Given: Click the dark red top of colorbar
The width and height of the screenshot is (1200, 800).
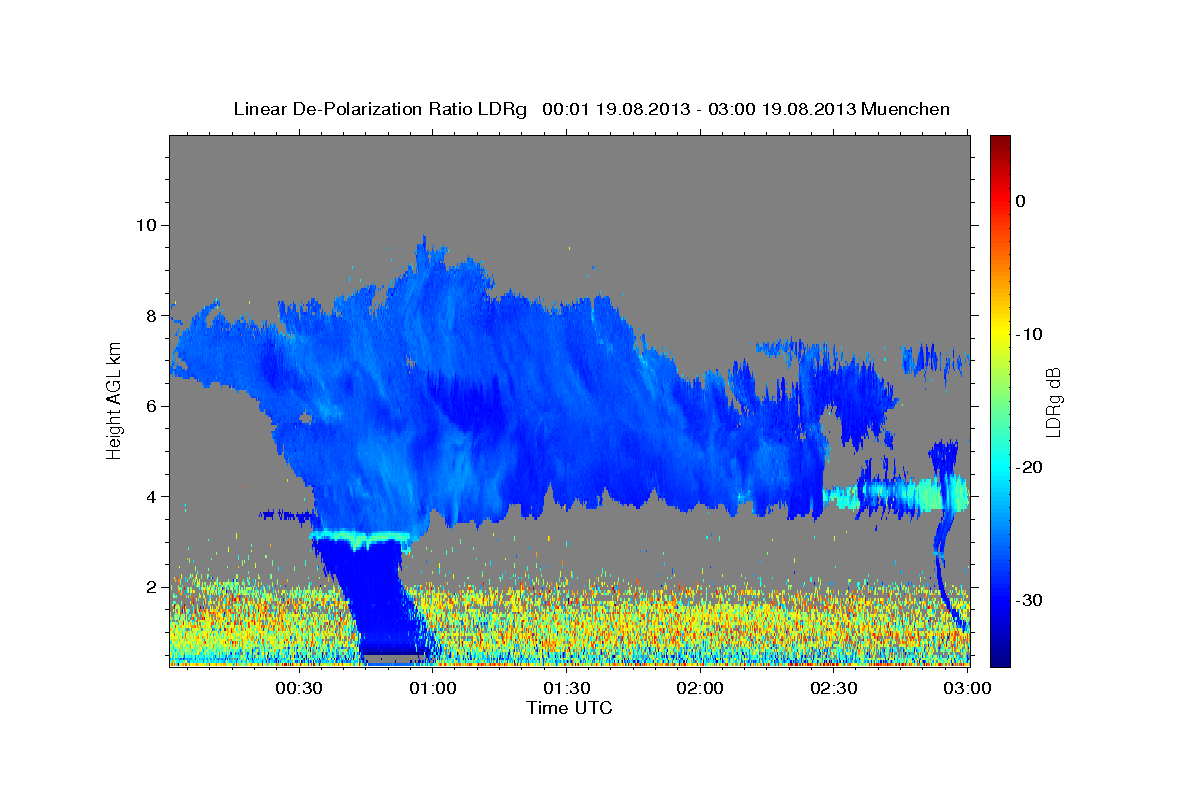Looking at the screenshot, I should click(x=1000, y=143).
